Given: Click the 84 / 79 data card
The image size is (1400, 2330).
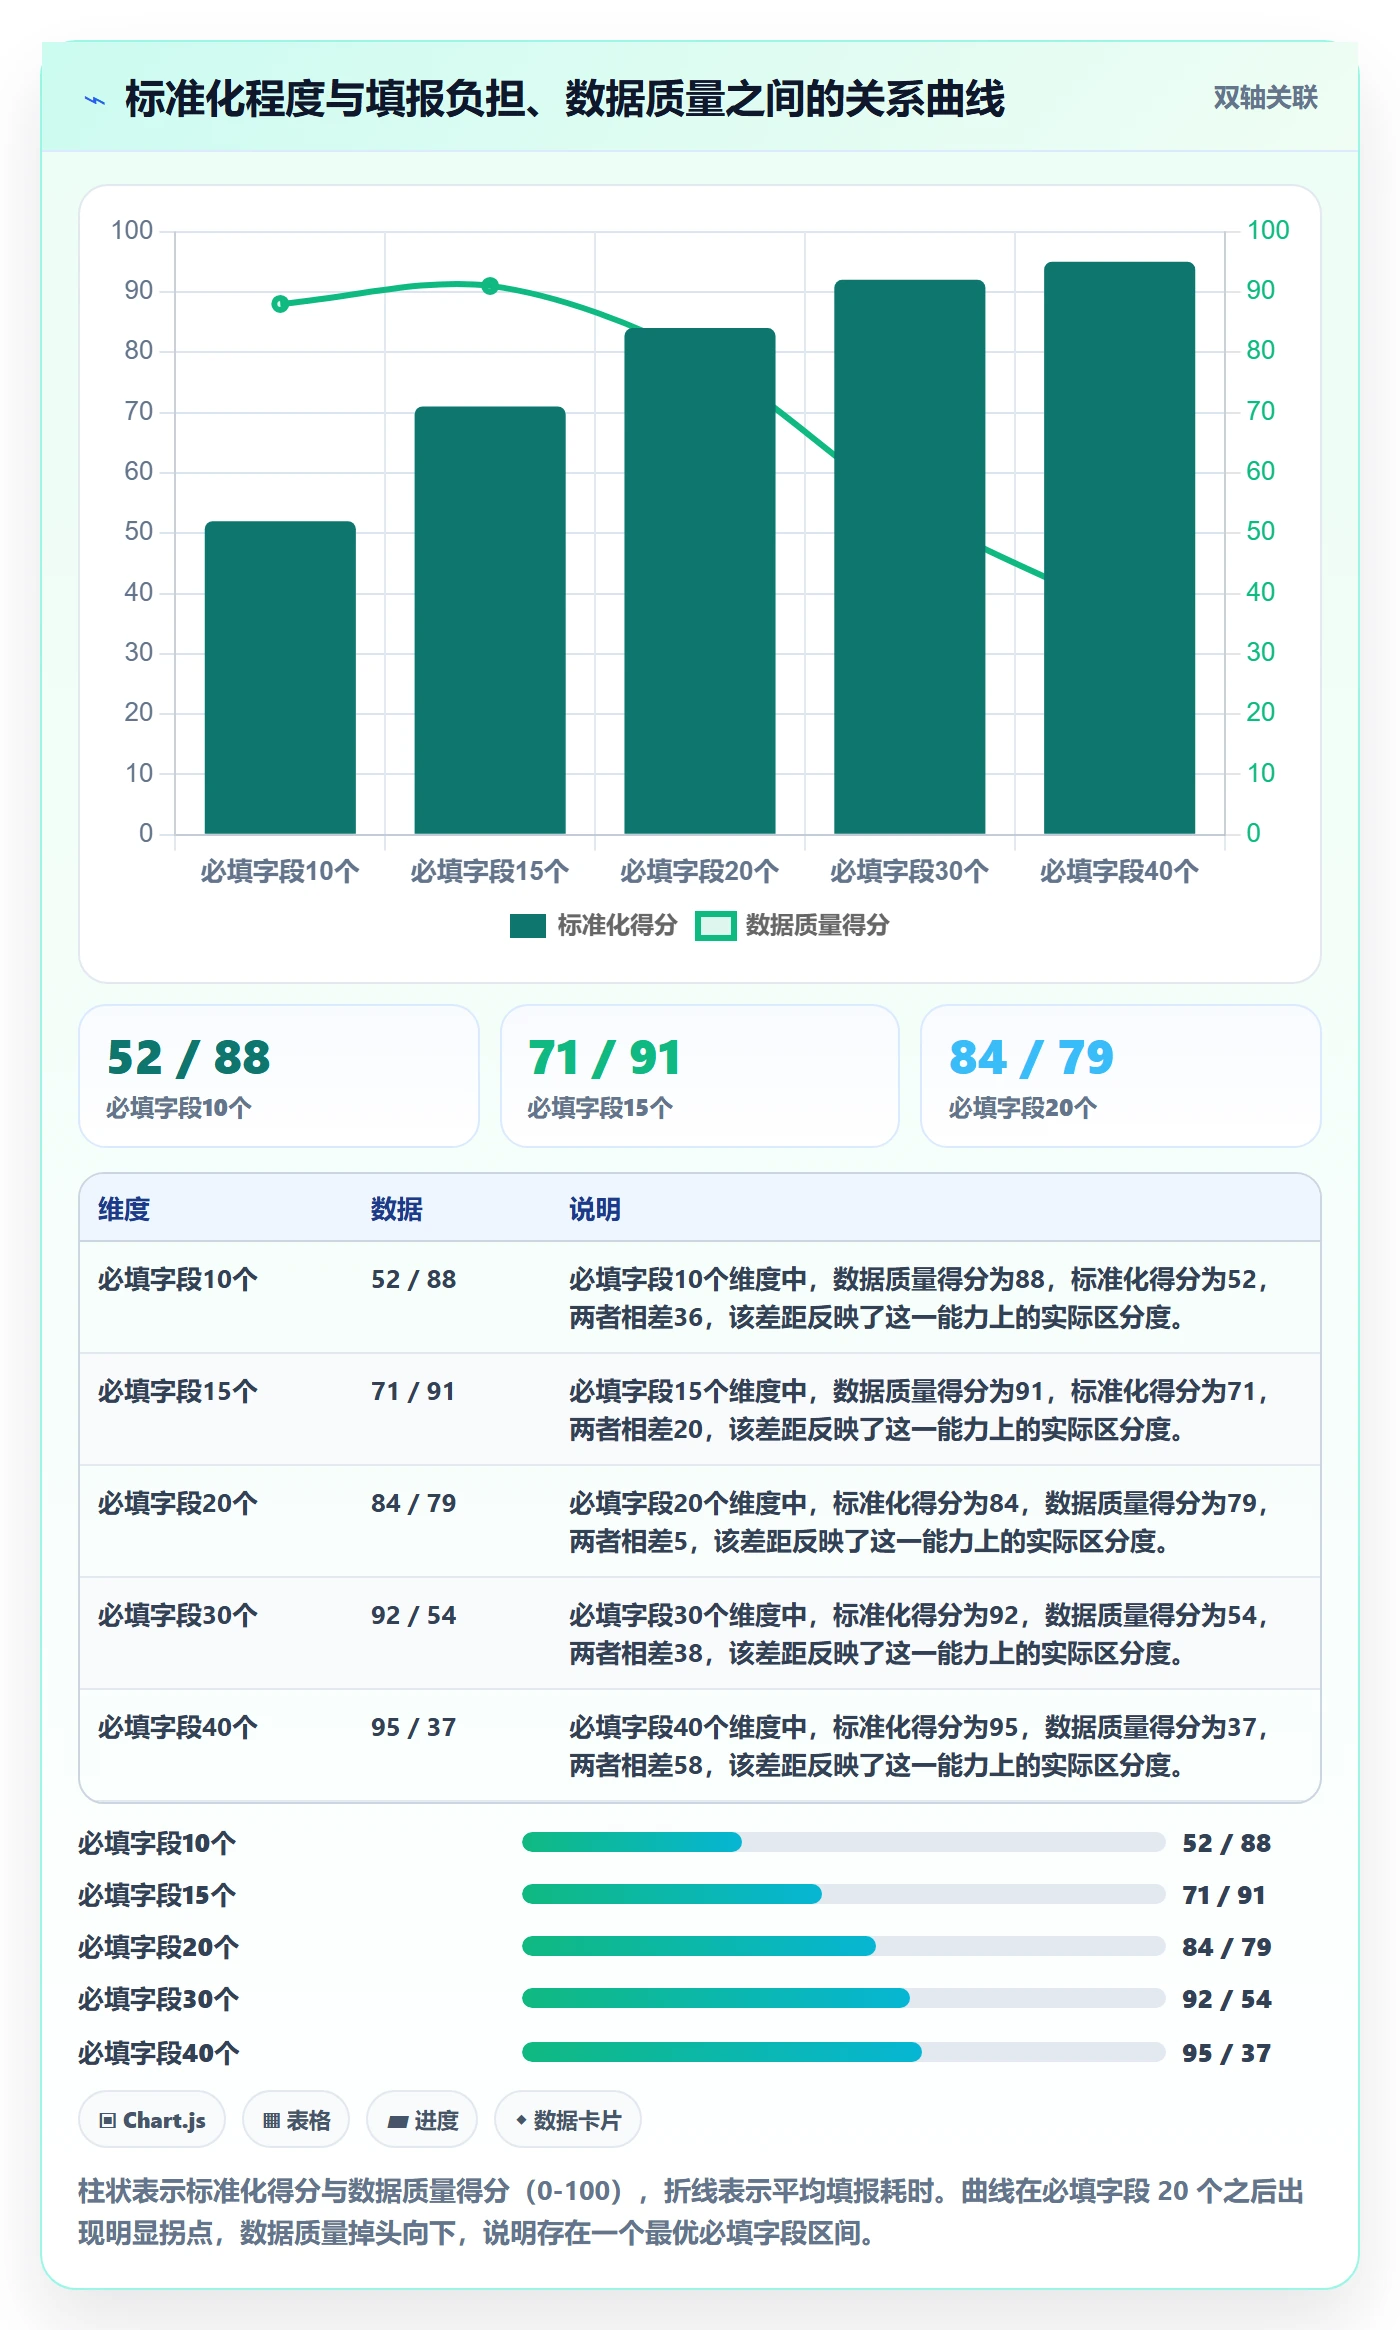Looking at the screenshot, I should 1121,1076.
